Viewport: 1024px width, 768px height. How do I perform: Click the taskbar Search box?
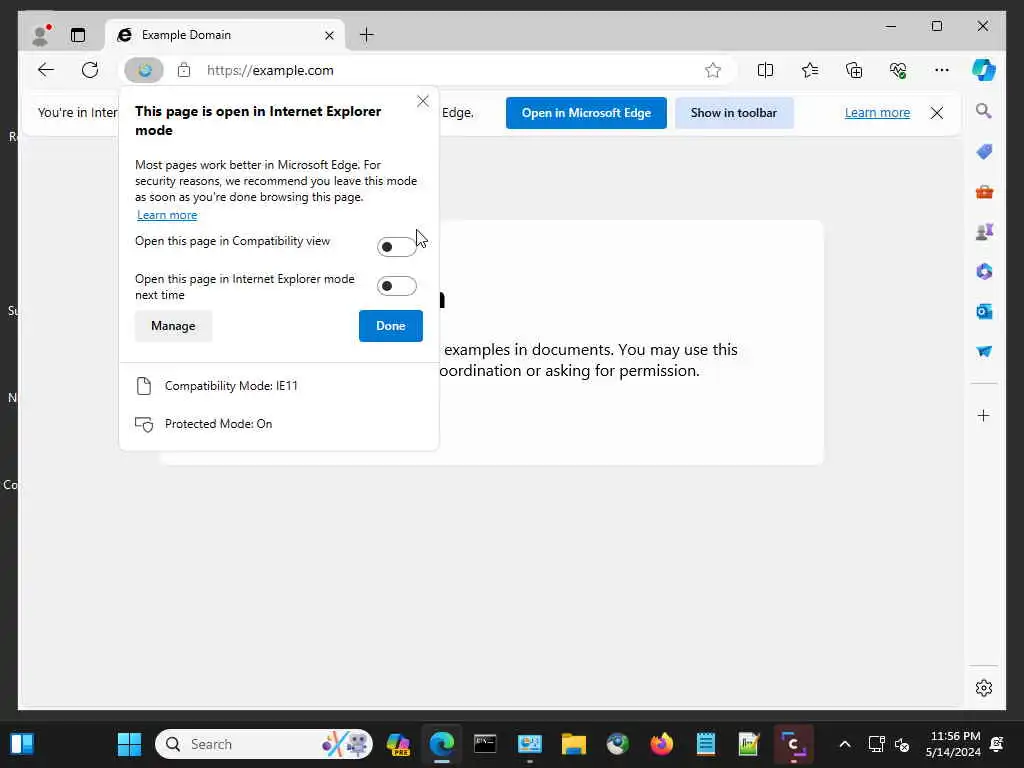pyautogui.click(x=264, y=744)
